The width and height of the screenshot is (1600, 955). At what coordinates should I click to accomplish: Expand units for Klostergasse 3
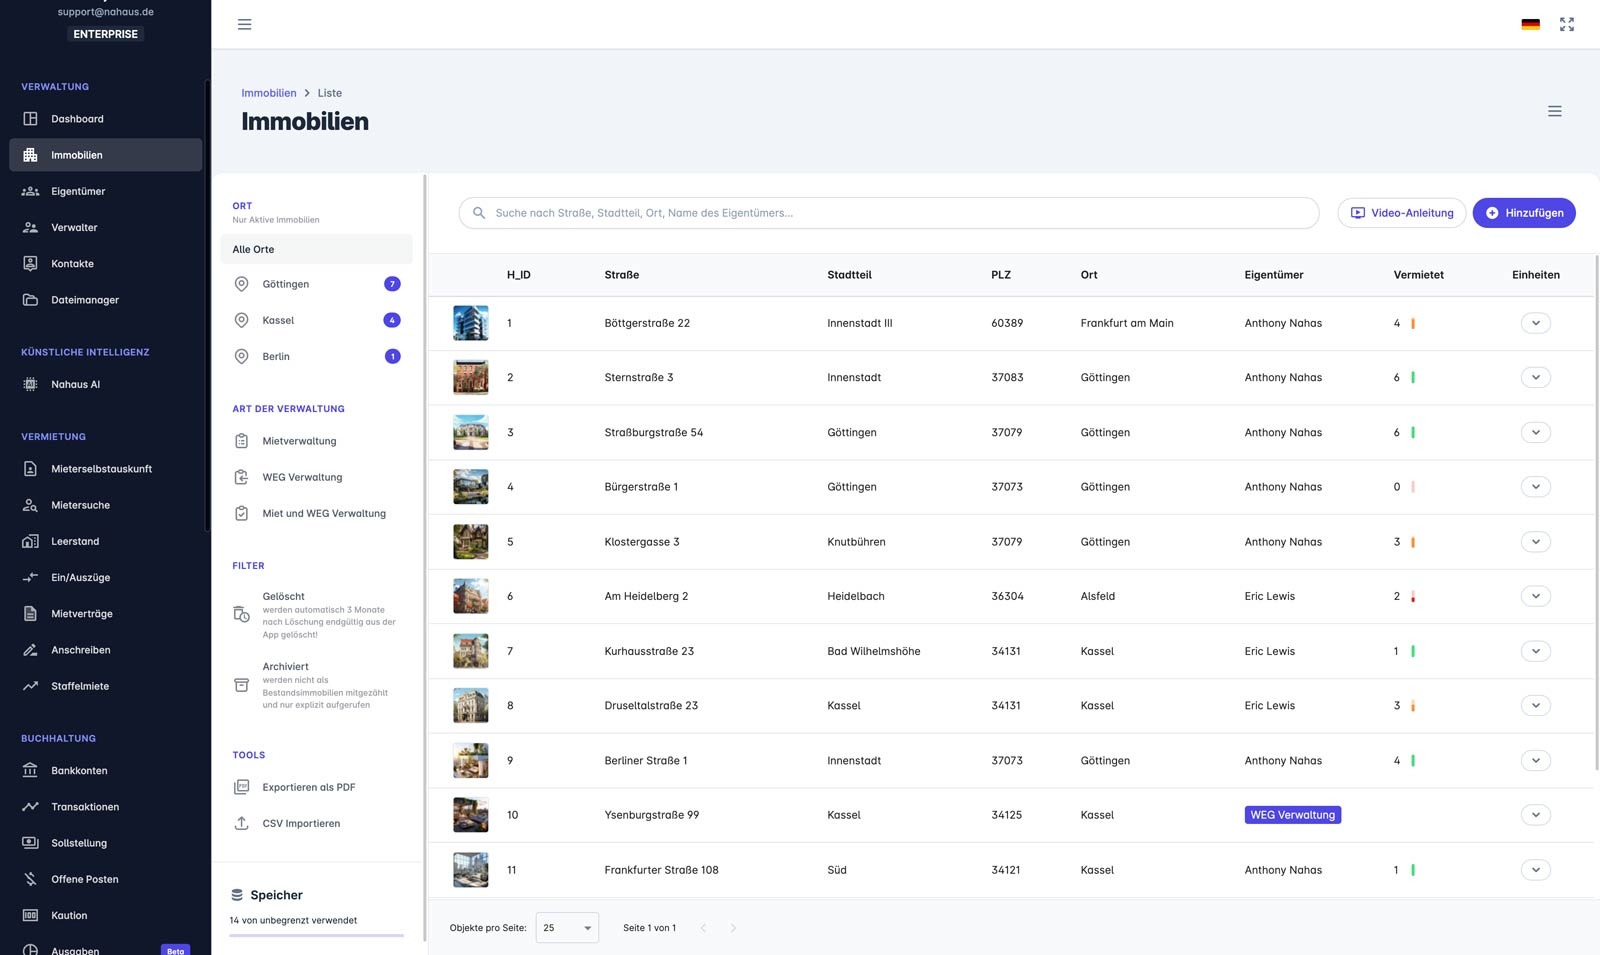click(x=1535, y=542)
